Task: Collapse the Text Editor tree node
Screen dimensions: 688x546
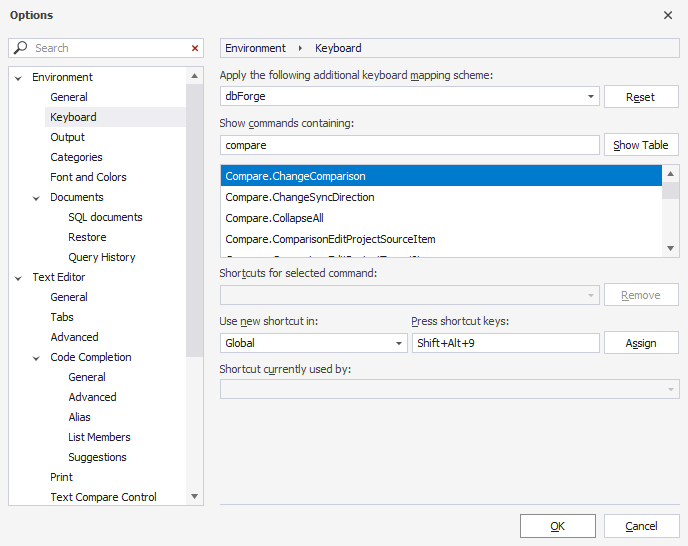Action: pyautogui.click(x=19, y=277)
